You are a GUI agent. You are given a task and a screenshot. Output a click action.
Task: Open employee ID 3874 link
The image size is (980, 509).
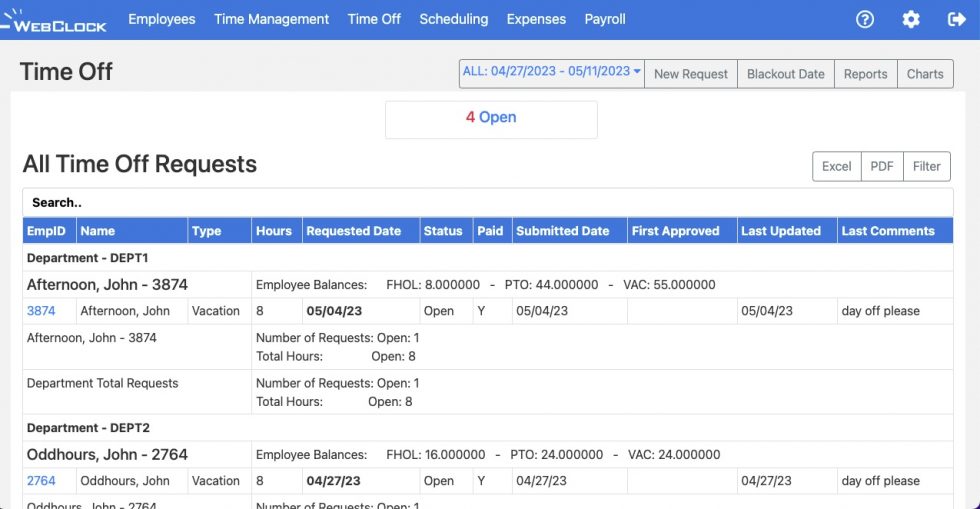(41, 311)
